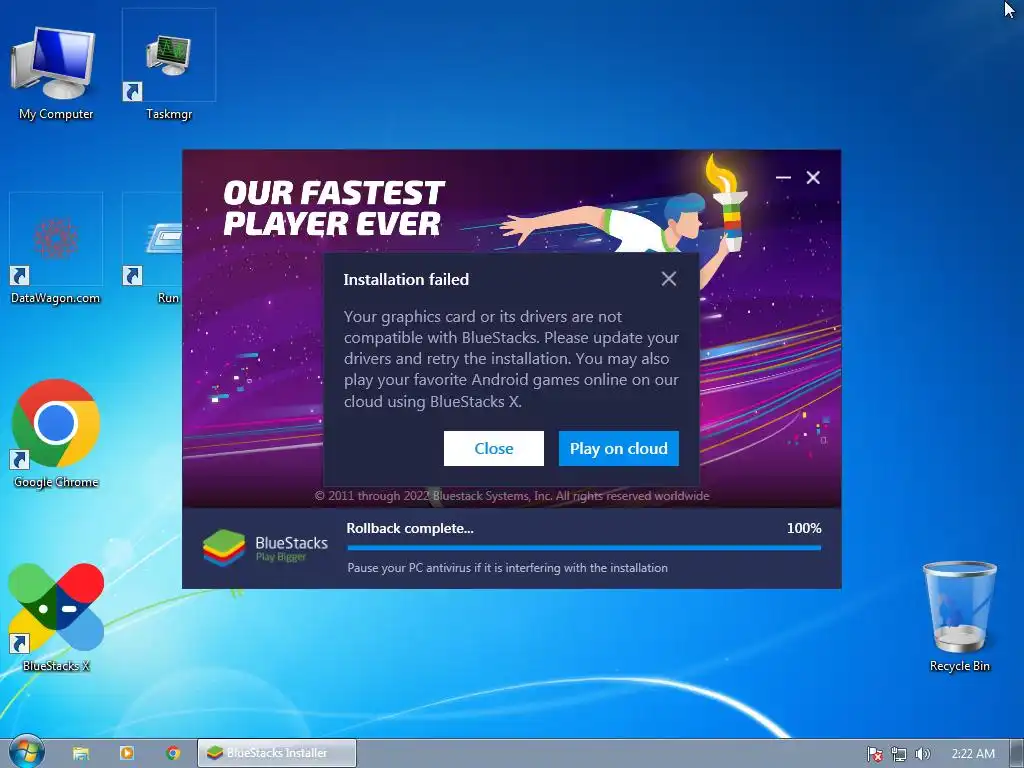The image size is (1024, 768).
Task: Click the Installation failed heading
Action: tap(406, 280)
